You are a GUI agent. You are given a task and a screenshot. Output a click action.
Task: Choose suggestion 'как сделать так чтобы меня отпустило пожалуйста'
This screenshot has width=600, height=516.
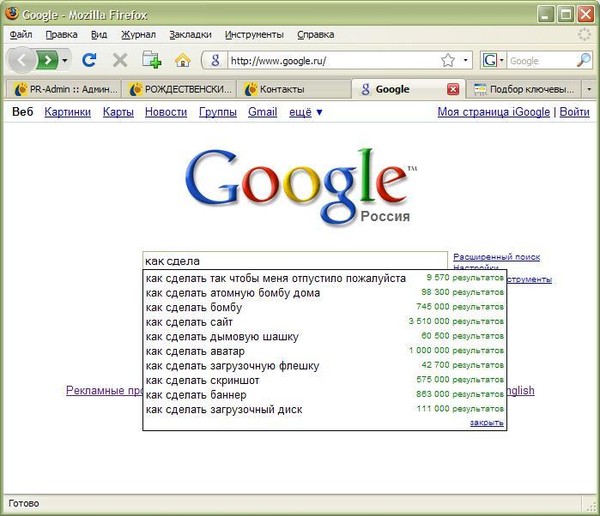pyautogui.click(x=324, y=278)
